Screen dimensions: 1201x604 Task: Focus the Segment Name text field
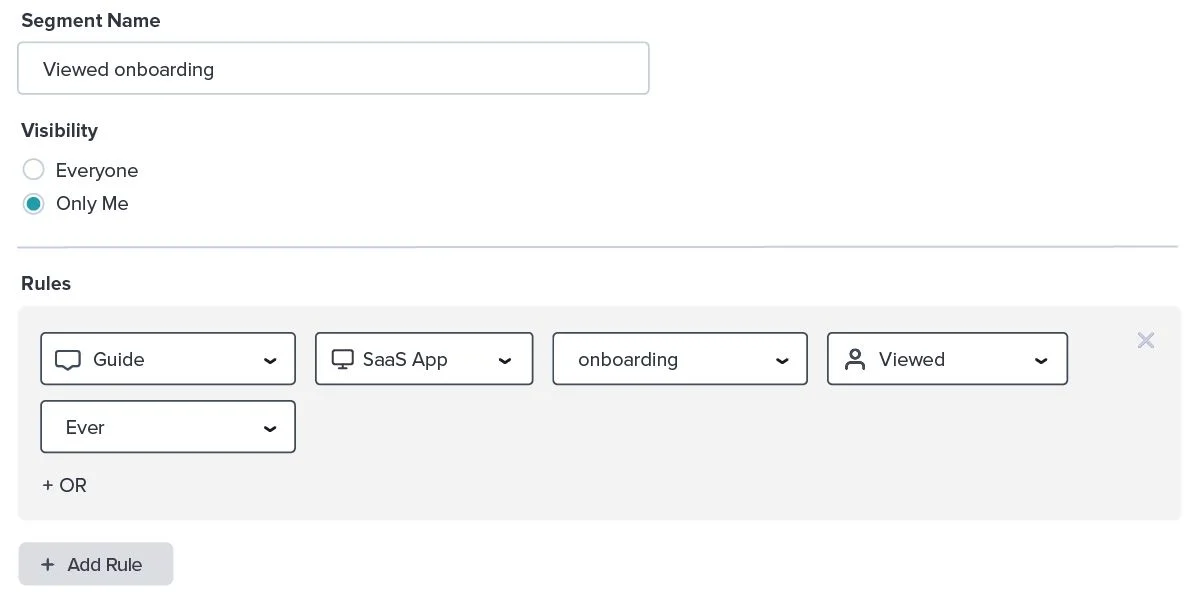(333, 69)
